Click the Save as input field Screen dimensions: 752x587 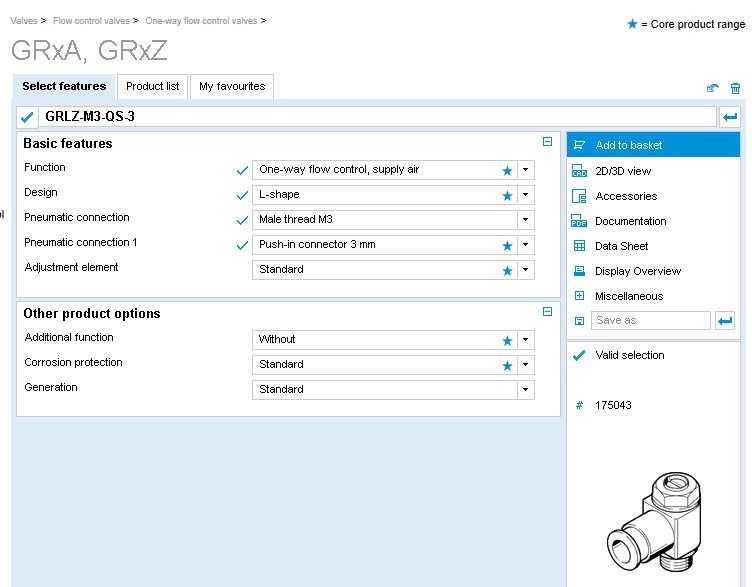[651, 320]
